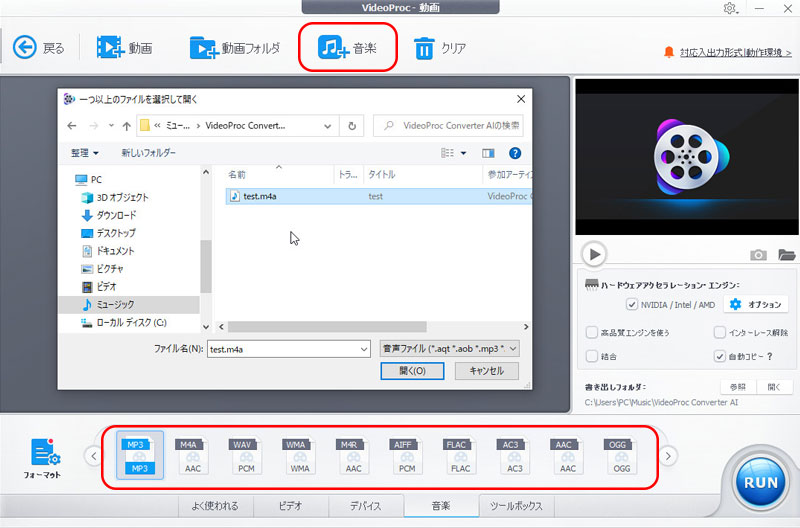Choose the AAC format icon
Viewport: 800px width, 528px height.
pos(568,456)
